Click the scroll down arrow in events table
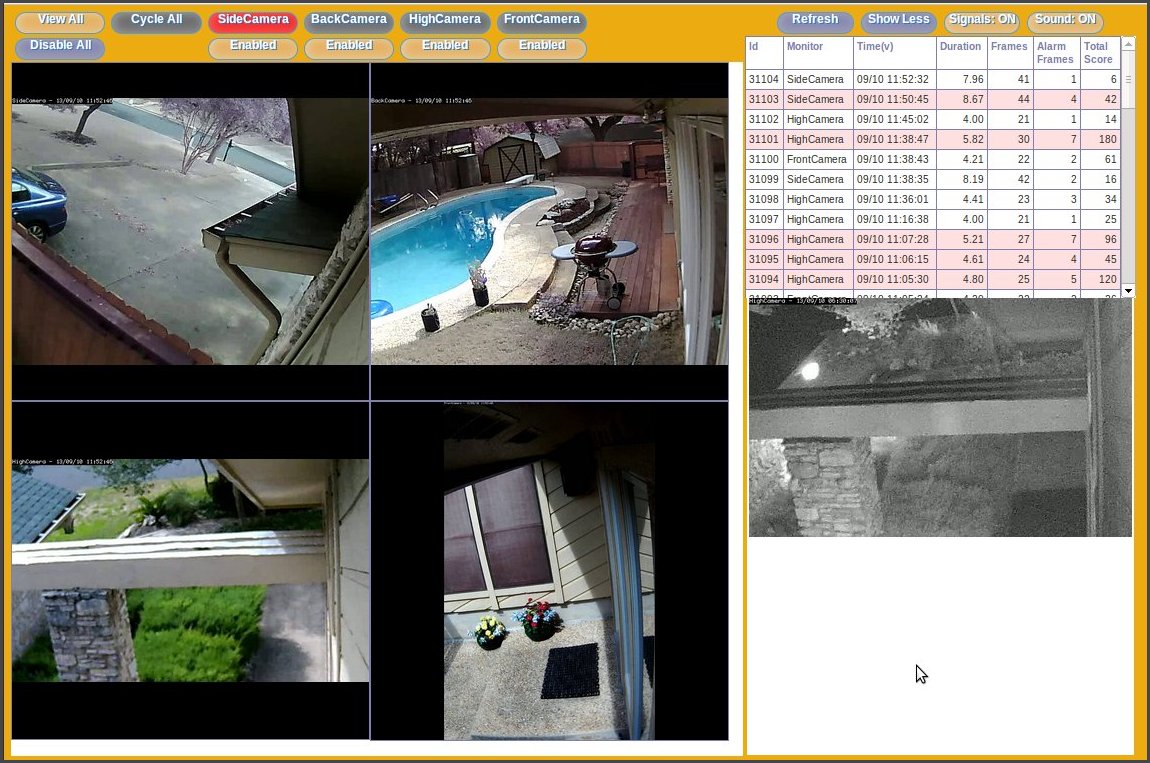Image resolution: width=1150 pixels, height=763 pixels. (x=1129, y=291)
